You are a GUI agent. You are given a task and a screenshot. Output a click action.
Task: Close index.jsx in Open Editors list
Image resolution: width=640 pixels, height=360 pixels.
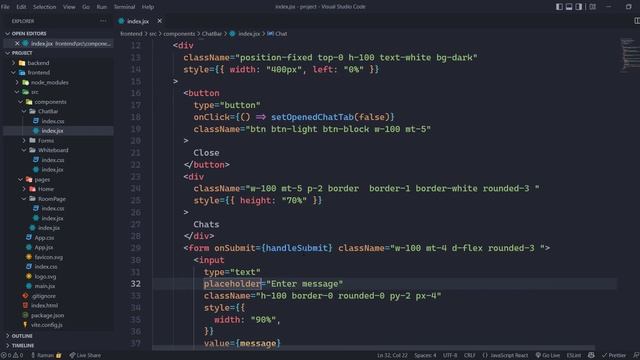[17, 43]
